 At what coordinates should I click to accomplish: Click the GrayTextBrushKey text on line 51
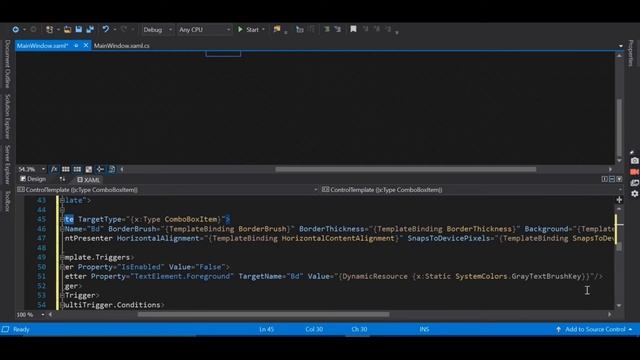point(546,276)
